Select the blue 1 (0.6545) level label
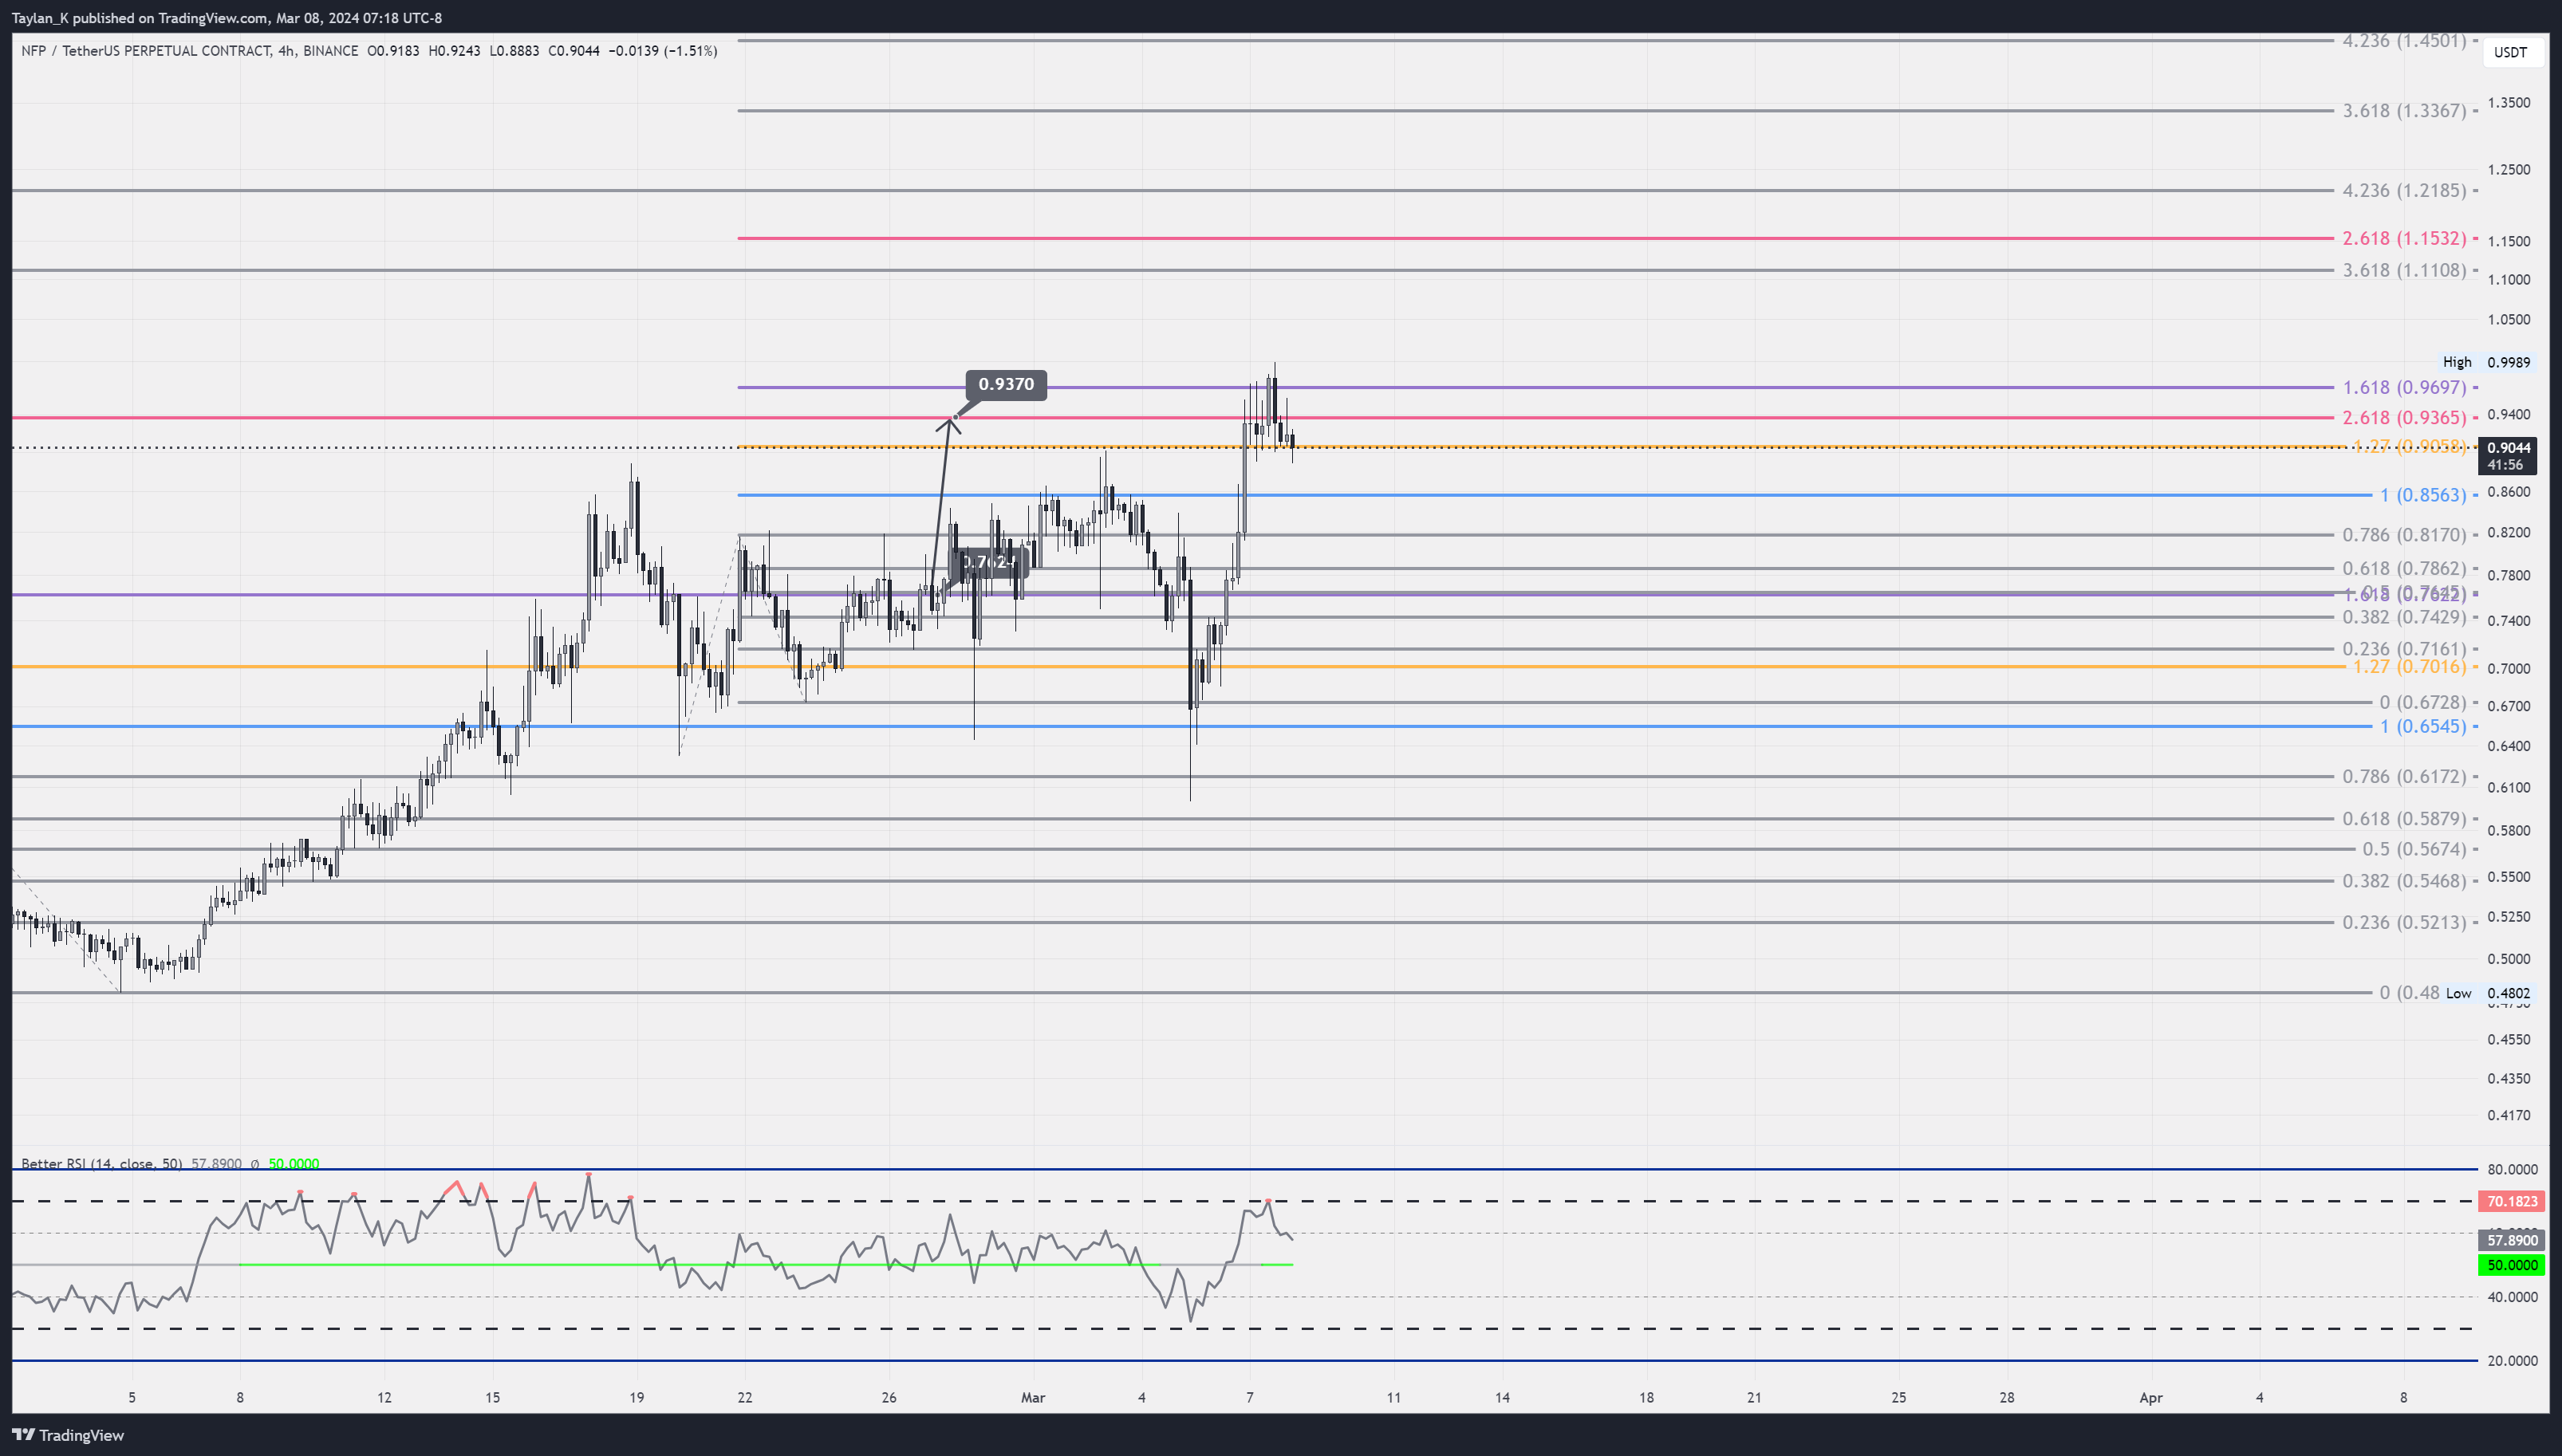Image resolution: width=2562 pixels, height=1456 pixels. pyautogui.click(x=2423, y=726)
